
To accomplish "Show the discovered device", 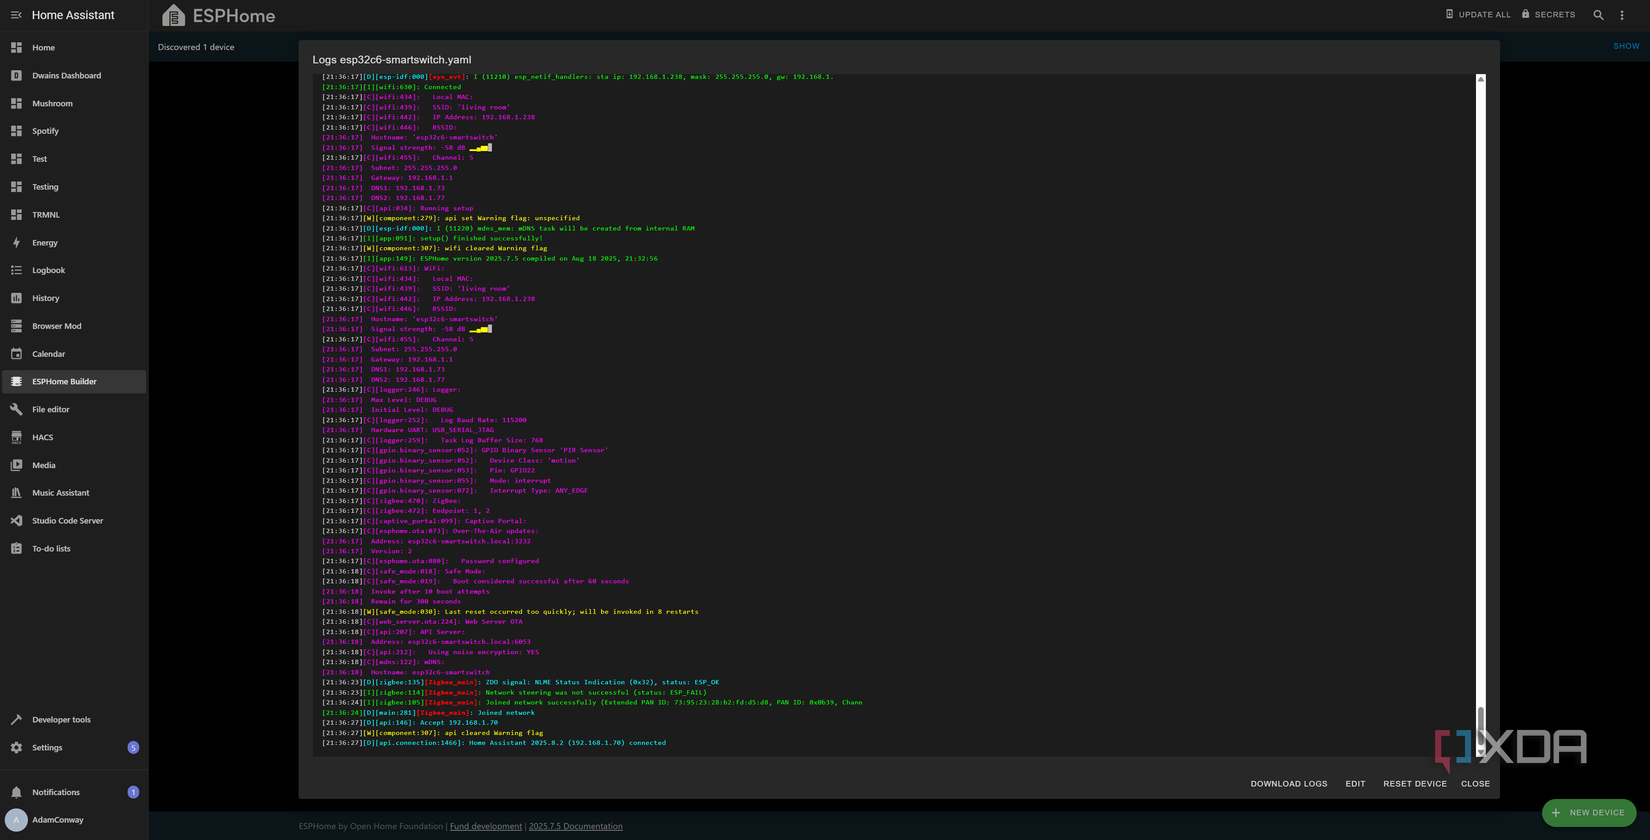I will [x=1626, y=46].
